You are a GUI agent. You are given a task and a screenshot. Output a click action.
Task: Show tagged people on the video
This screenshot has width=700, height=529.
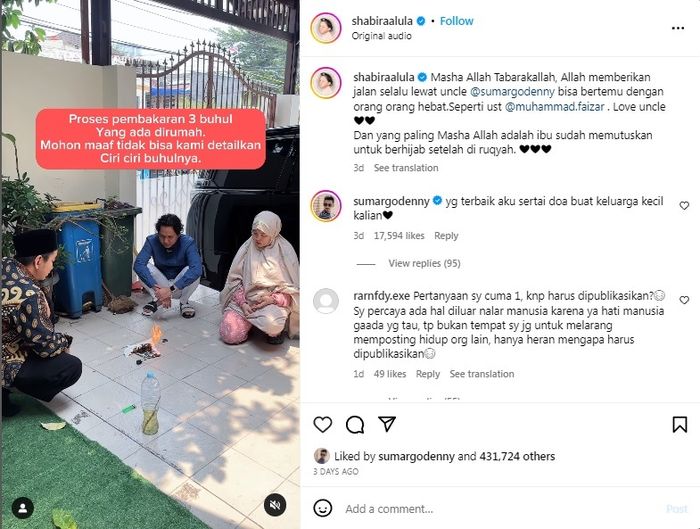click(23, 508)
